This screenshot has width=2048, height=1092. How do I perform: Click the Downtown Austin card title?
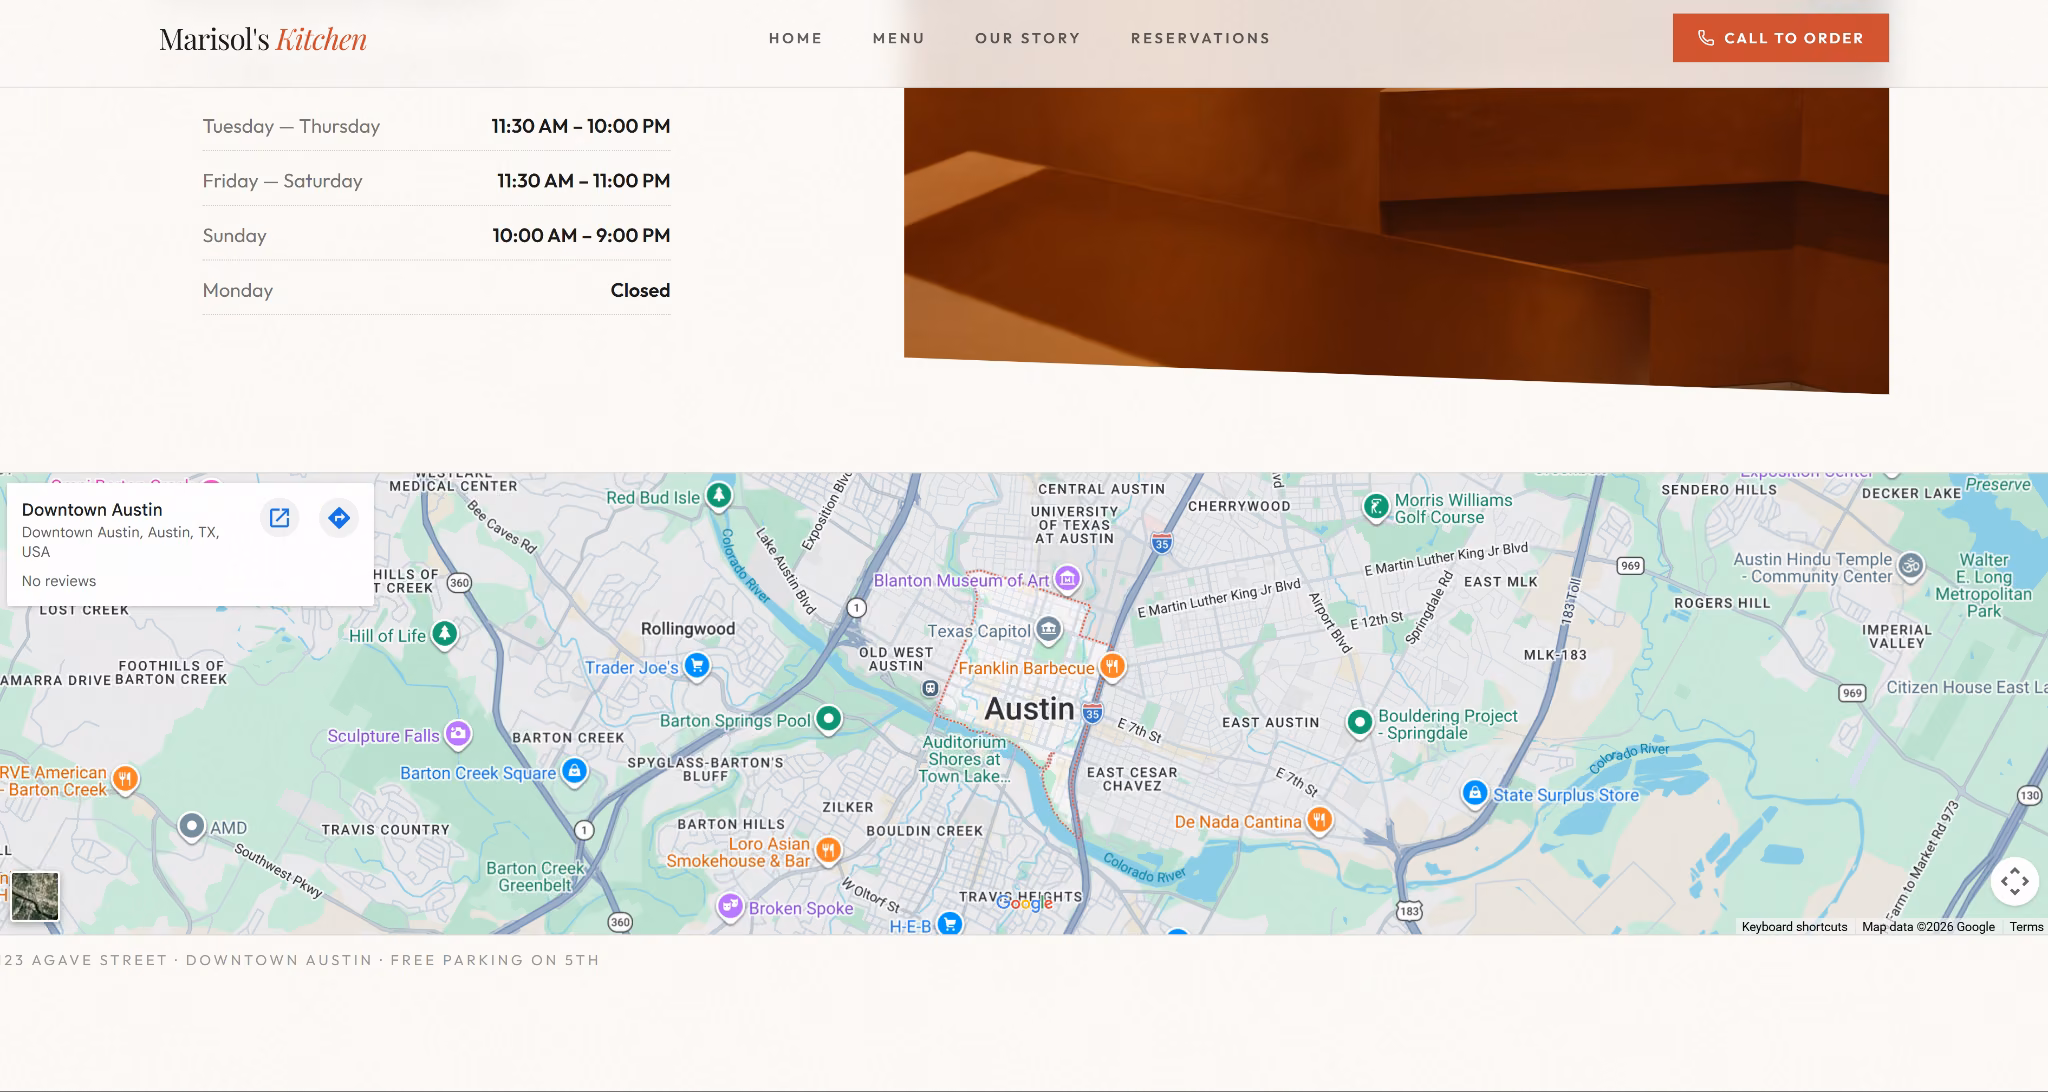coord(92,510)
